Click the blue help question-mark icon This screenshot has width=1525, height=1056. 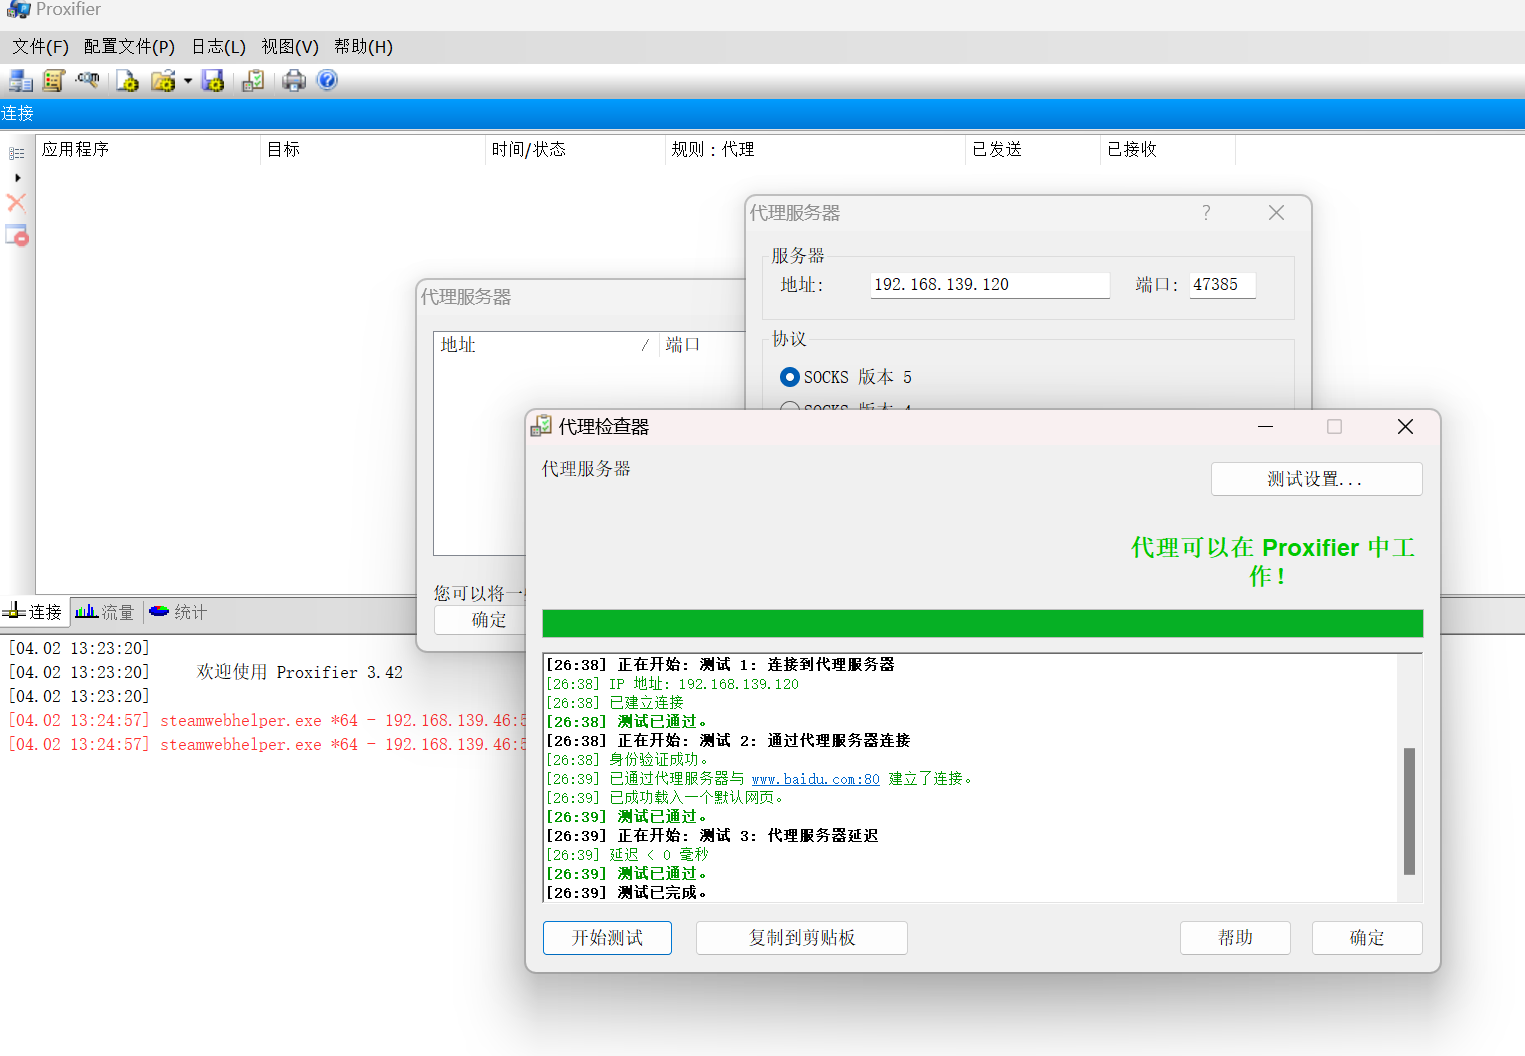click(x=327, y=80)
